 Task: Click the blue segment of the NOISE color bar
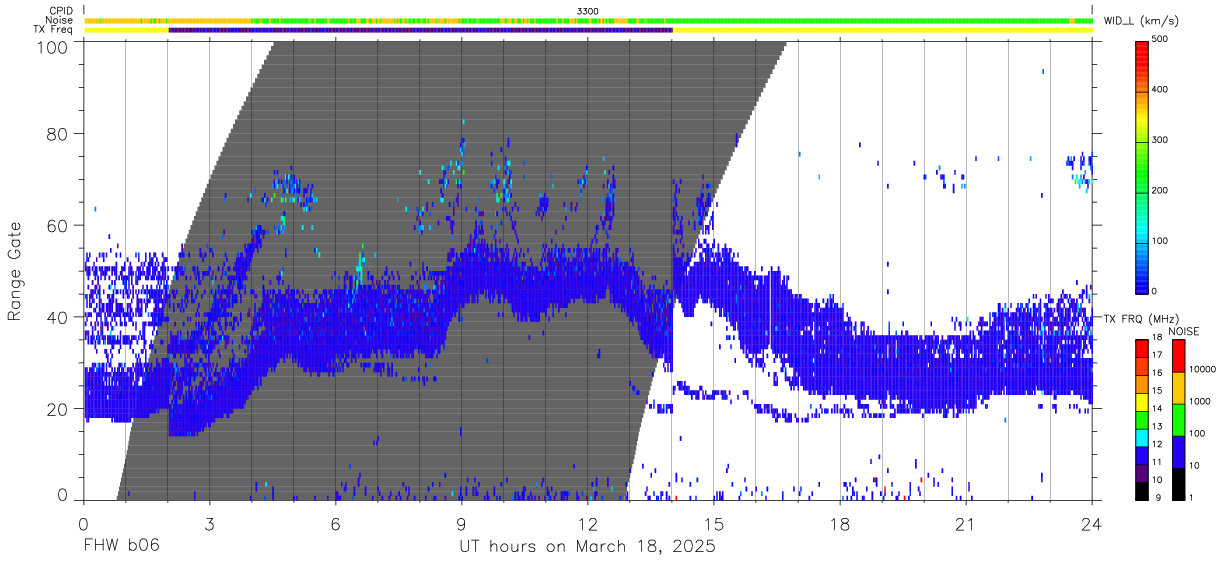pyautogui.click(x=1178, y=451)
